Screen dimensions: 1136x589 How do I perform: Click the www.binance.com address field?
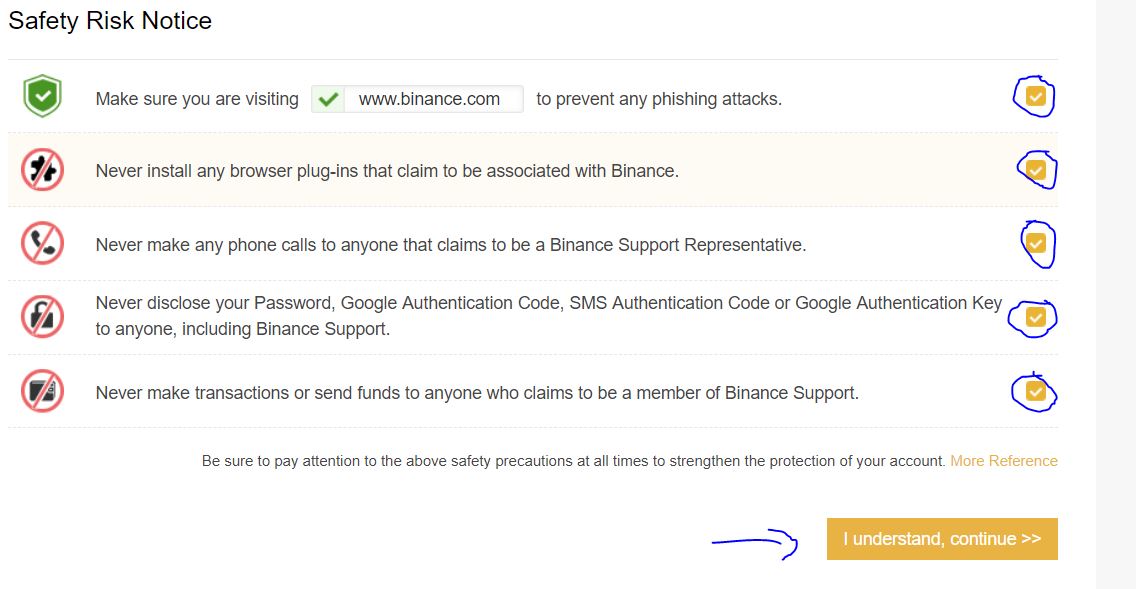[x=417, y=99]
